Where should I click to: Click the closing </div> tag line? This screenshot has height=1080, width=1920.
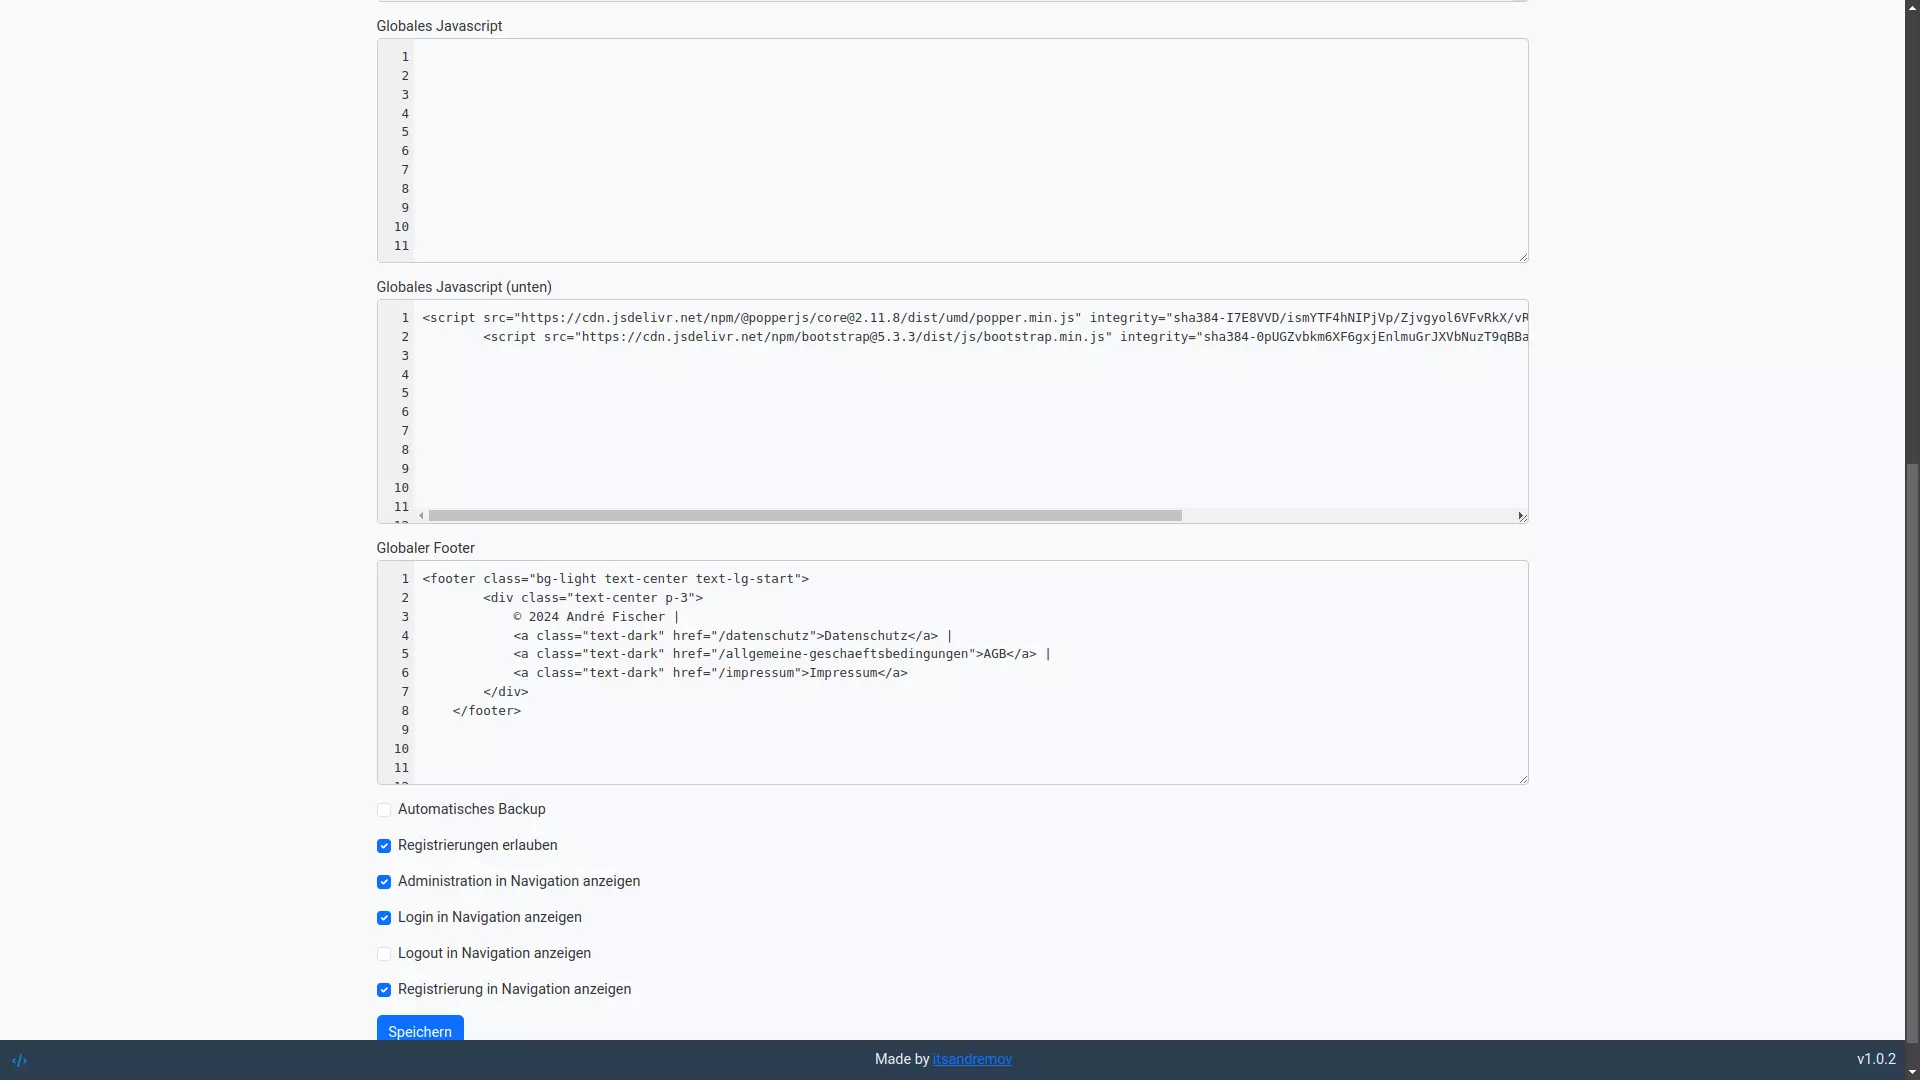point(506,692)
